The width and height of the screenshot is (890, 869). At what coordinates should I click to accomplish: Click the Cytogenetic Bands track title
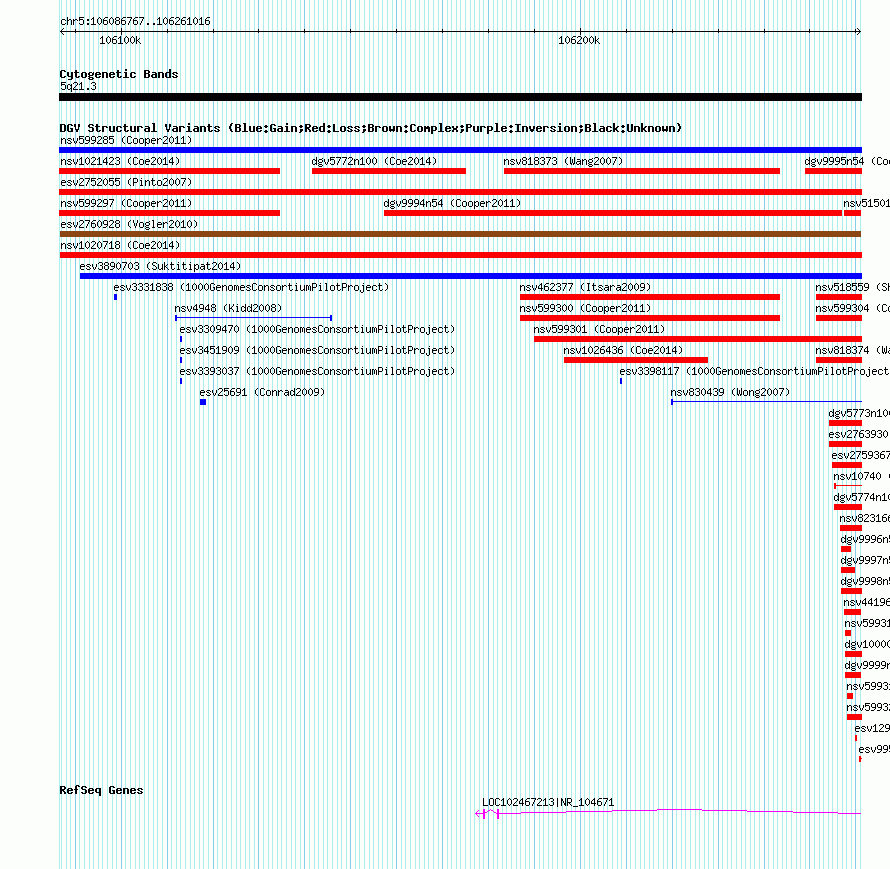click(119, 74)
